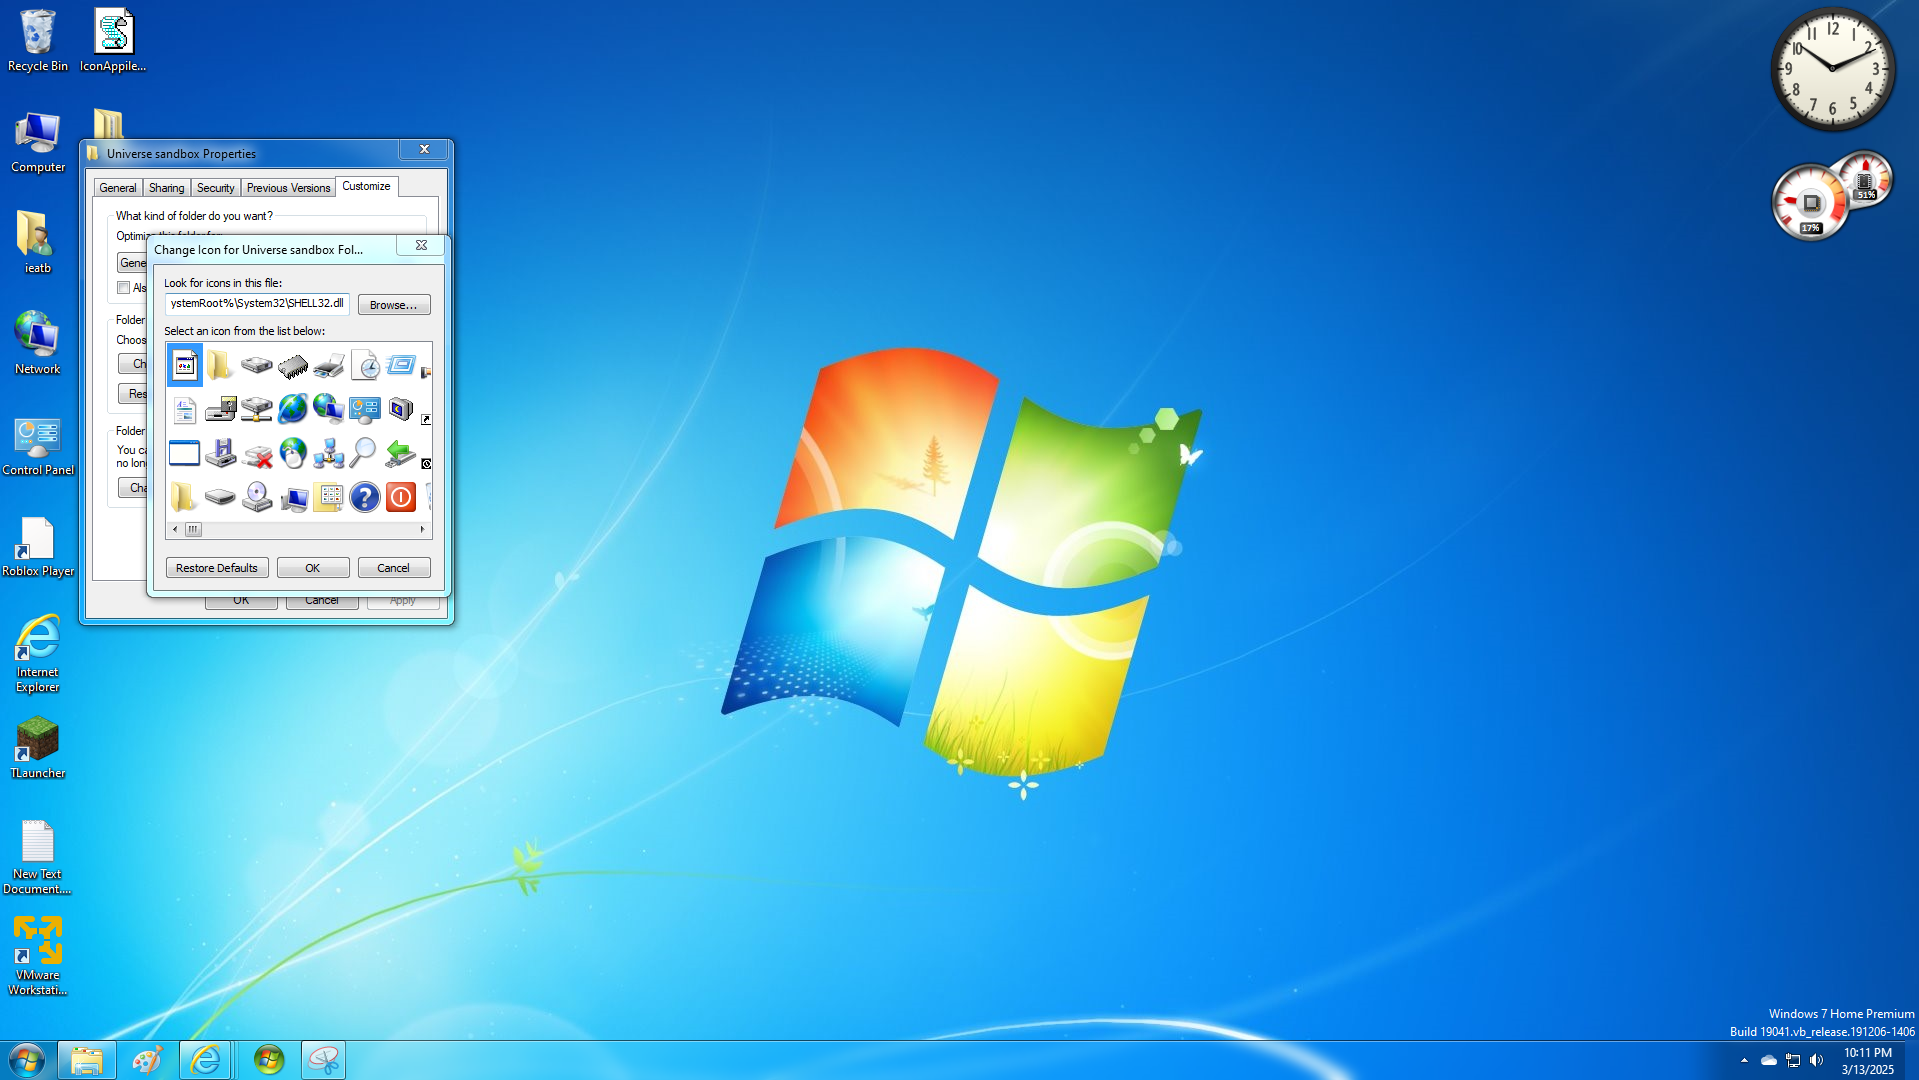This screenshot has height=1080, width=1919.
Task: Select the purple floppy disk drive icon
Action: [x=221, y=453]
